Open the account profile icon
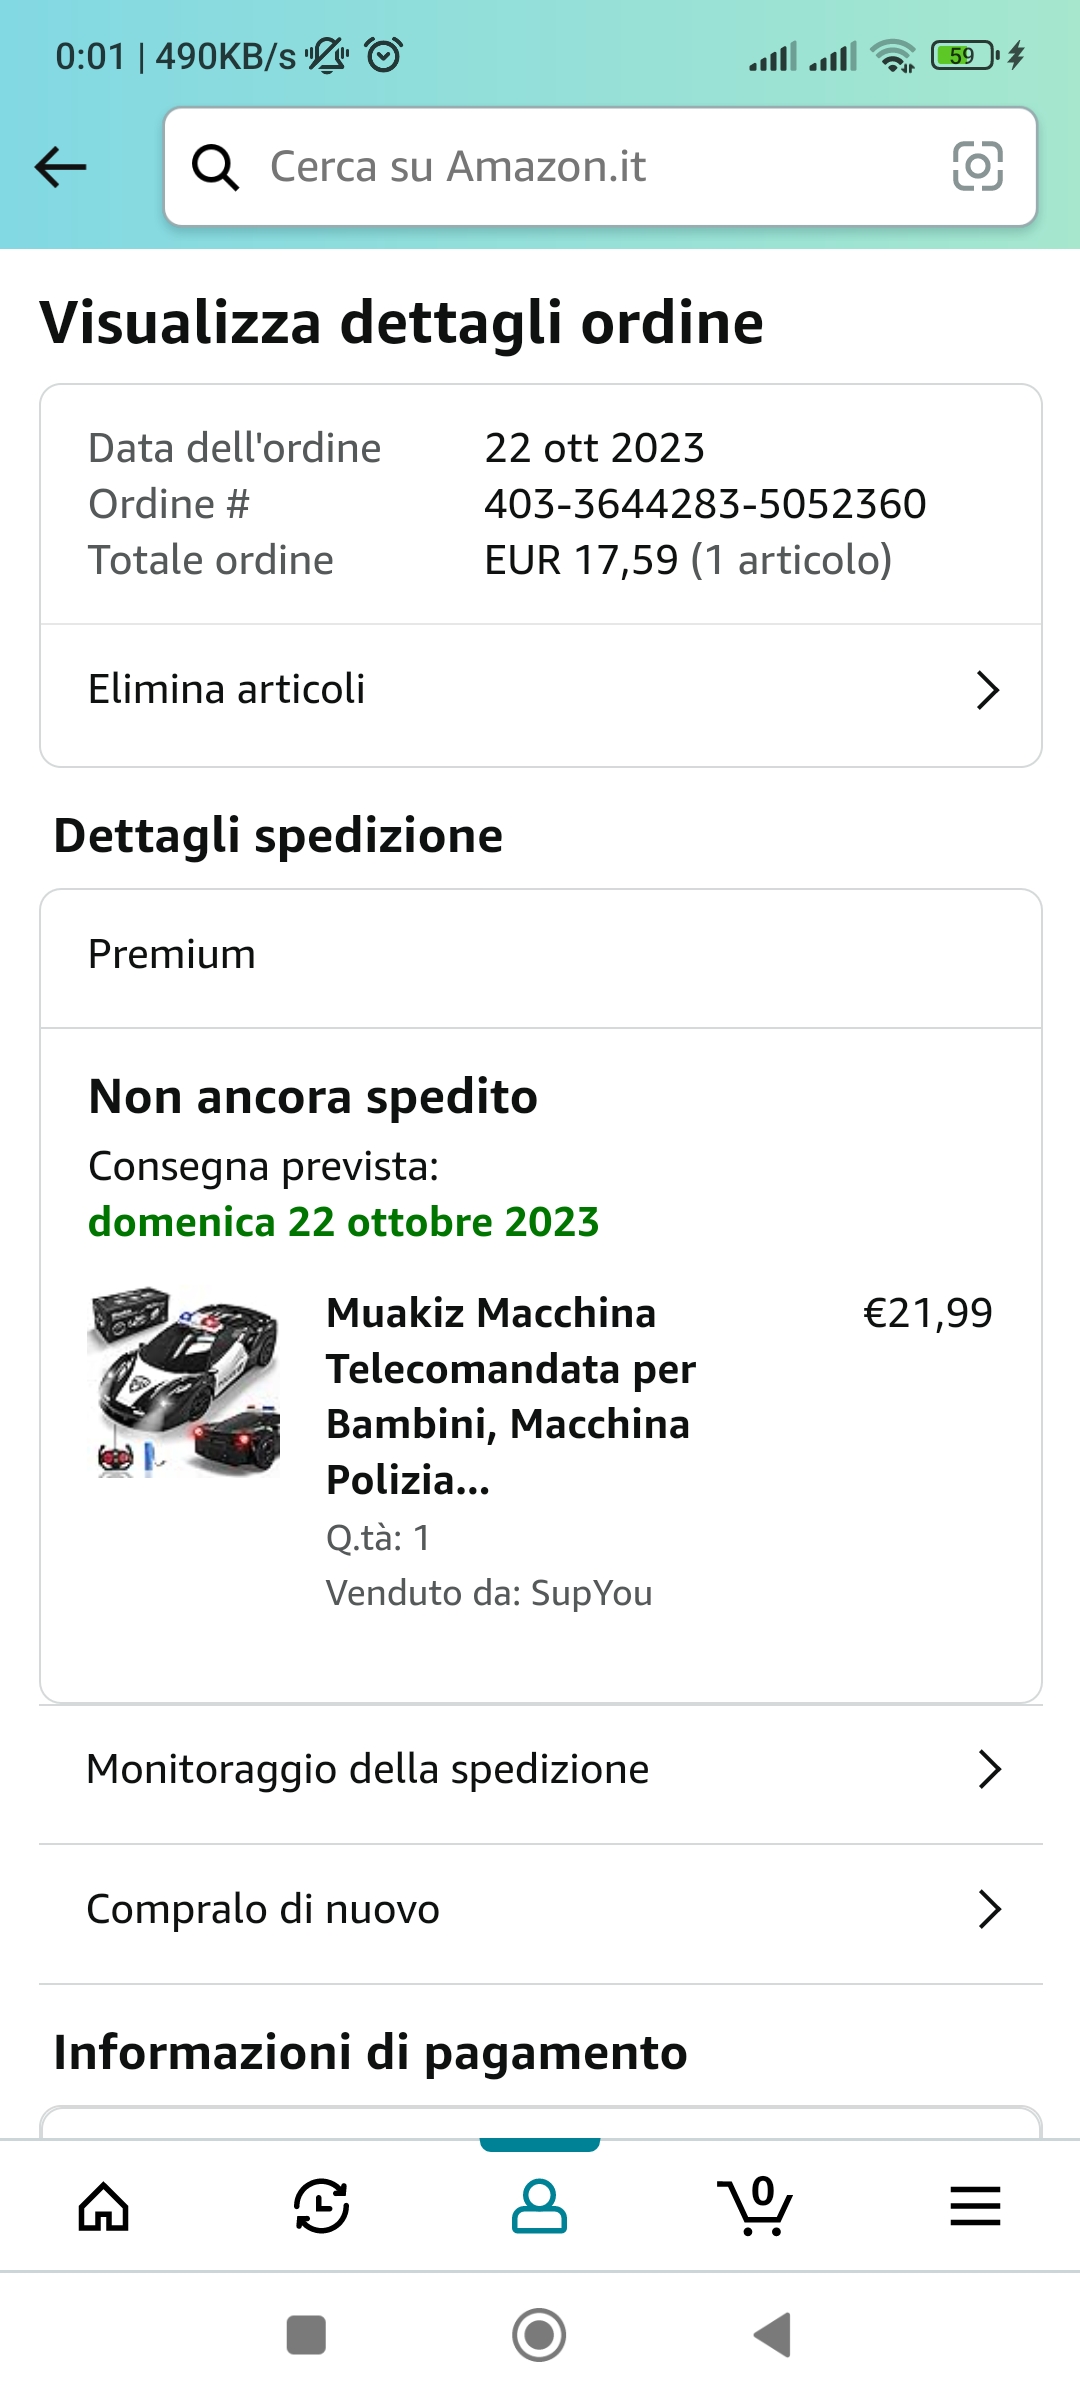The width and height of the screenshot is (1080, 2400). point(539,2206)
